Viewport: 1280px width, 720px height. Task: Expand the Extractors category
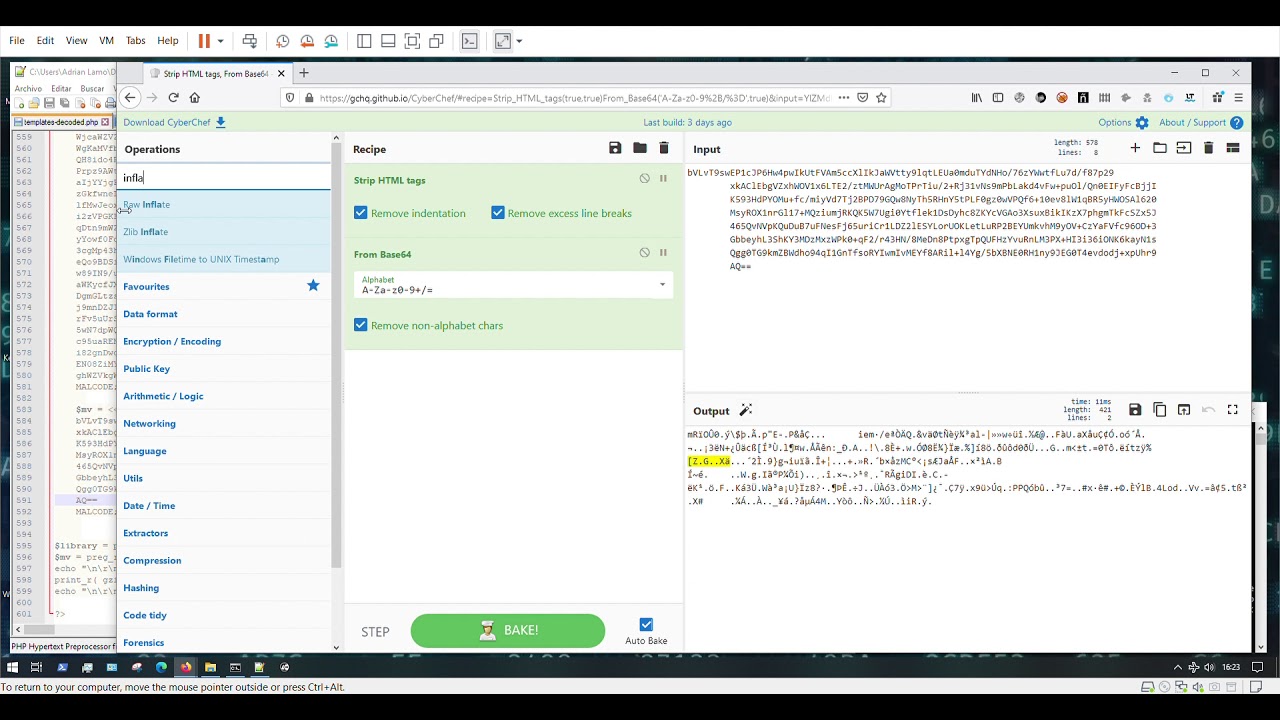[x=223, y=533]
